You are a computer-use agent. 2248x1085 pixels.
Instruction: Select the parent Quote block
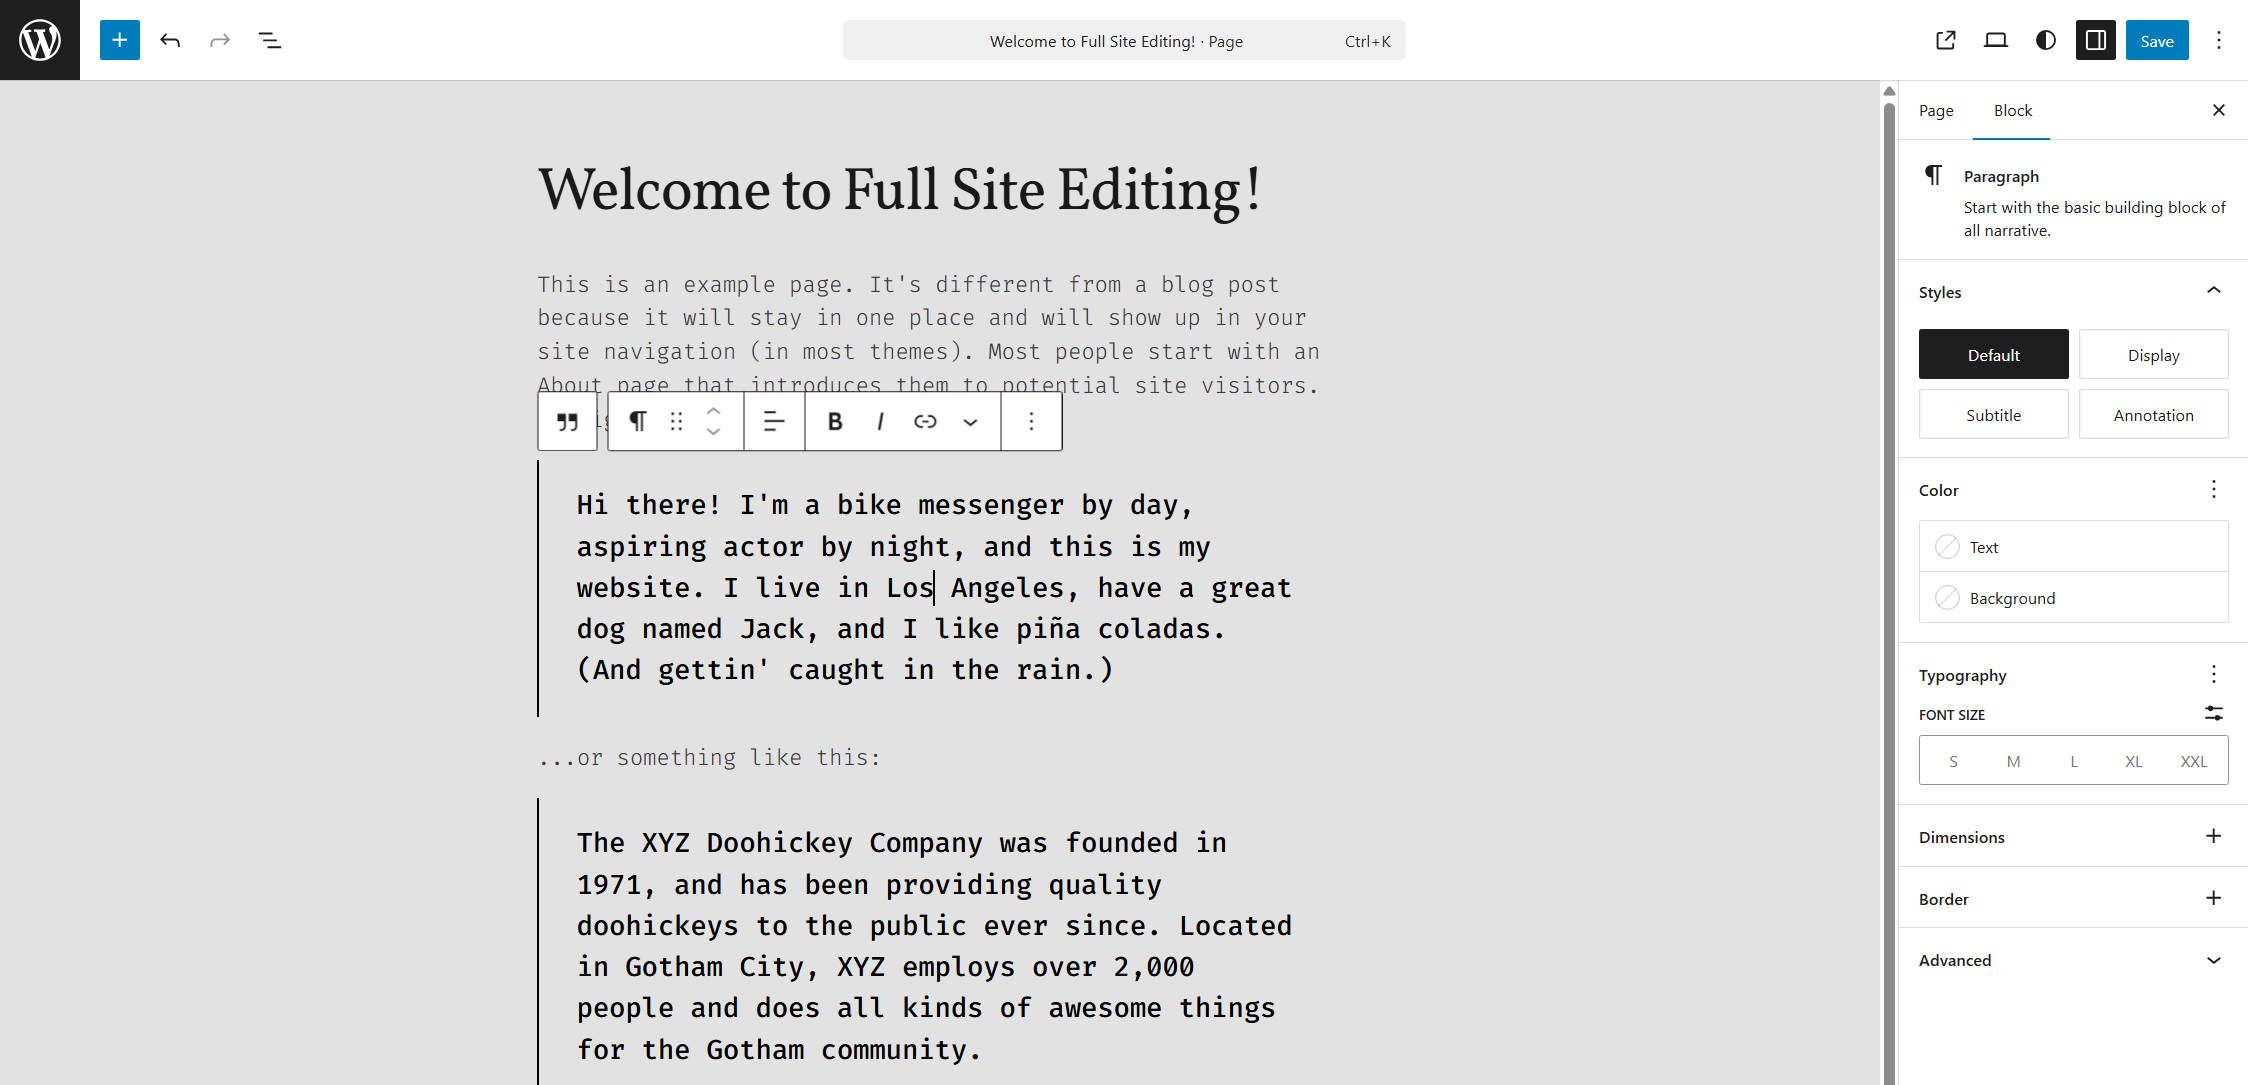(567, 422)
